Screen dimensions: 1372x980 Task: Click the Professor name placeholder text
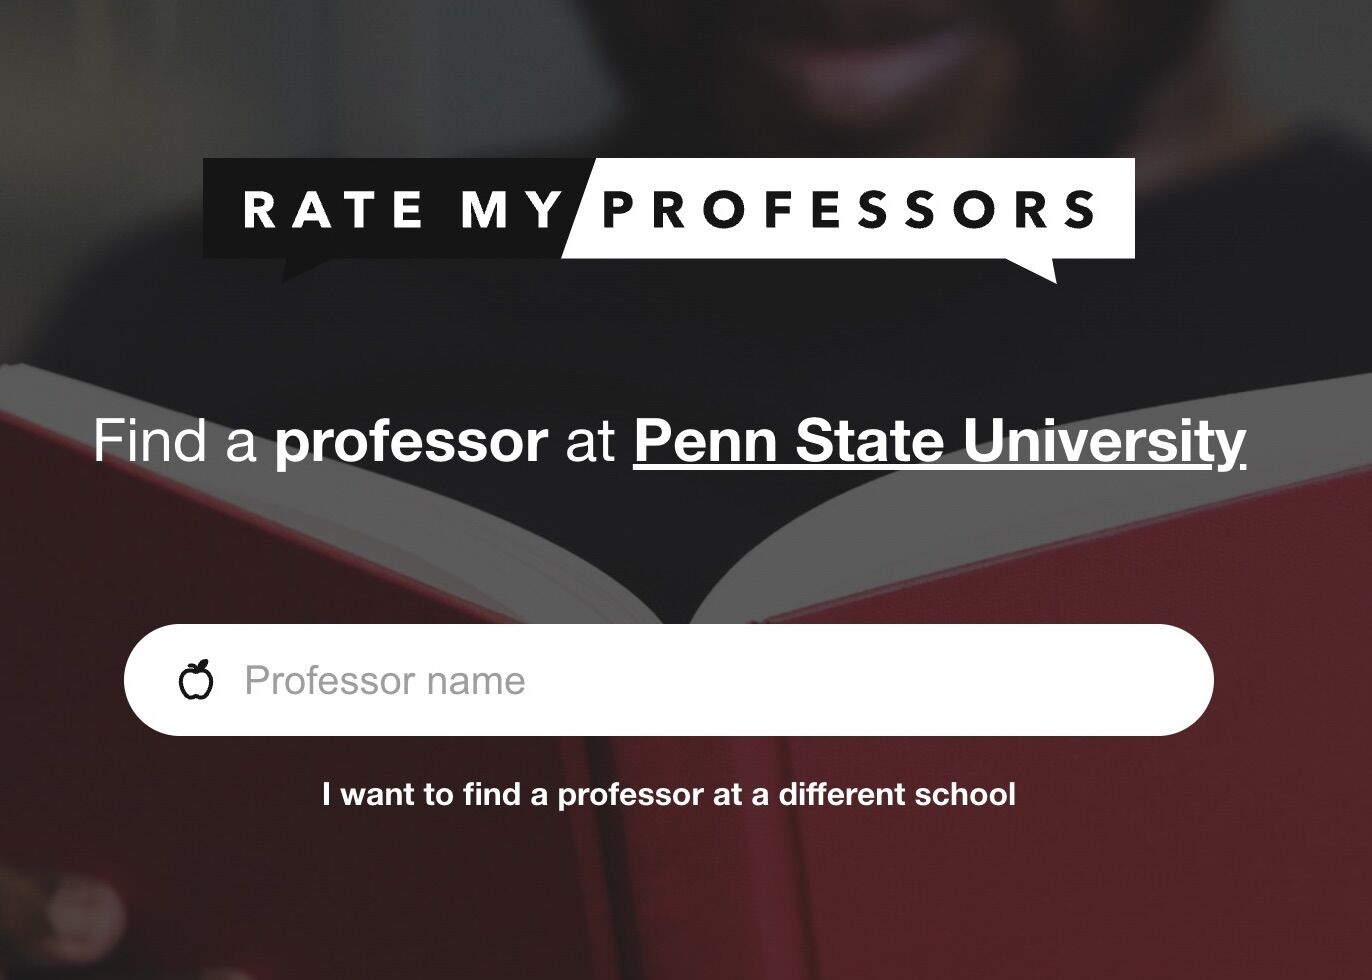point(384,679)
